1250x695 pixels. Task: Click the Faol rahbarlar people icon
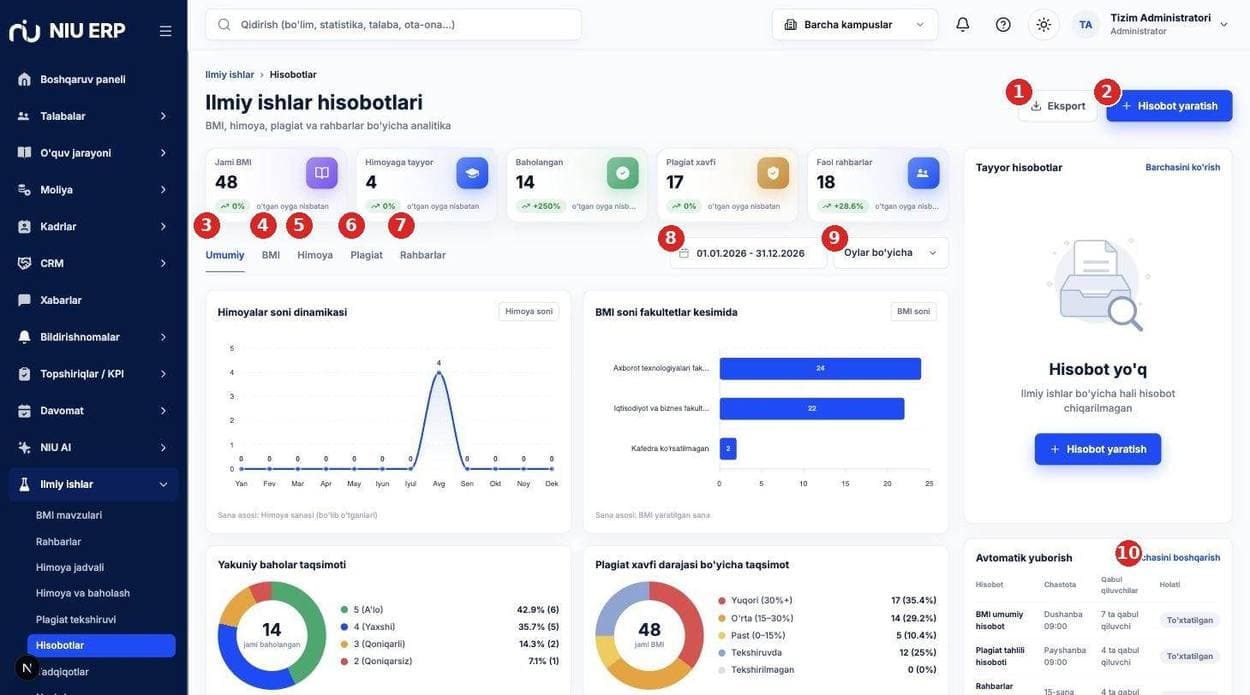tap(923, 173)
